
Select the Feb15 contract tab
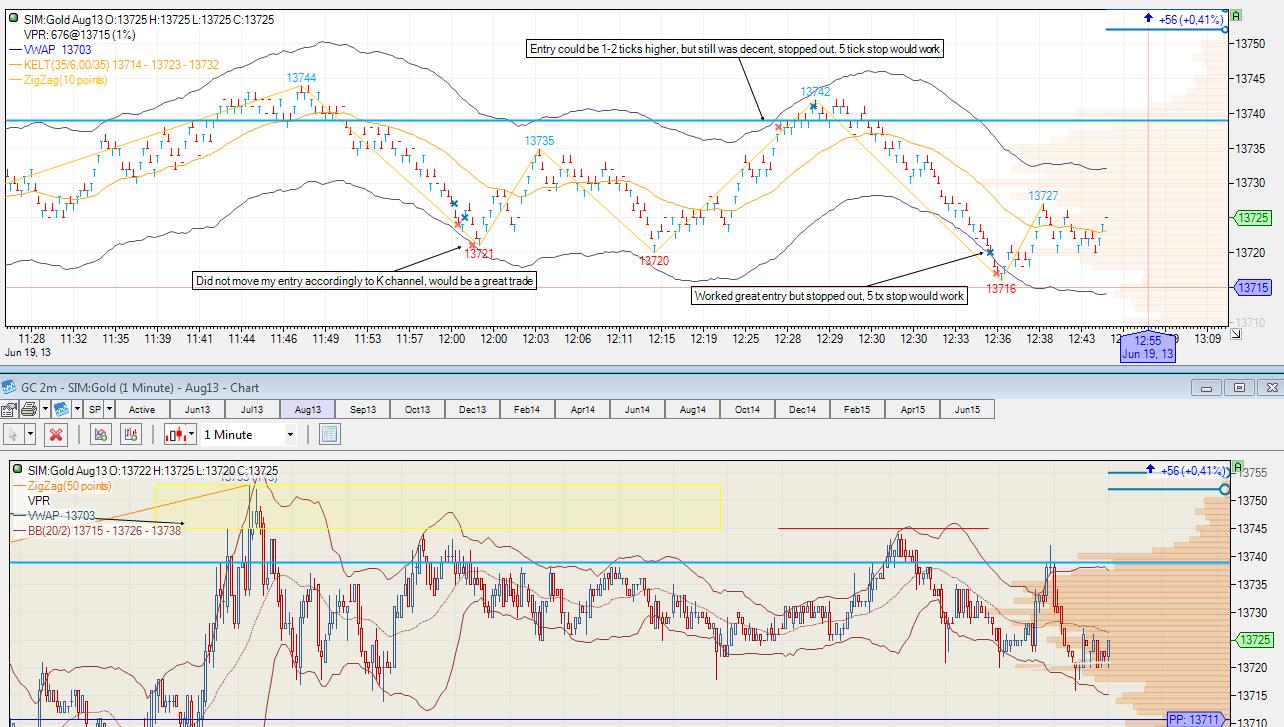pyautogui.click(x=857, y=409)
